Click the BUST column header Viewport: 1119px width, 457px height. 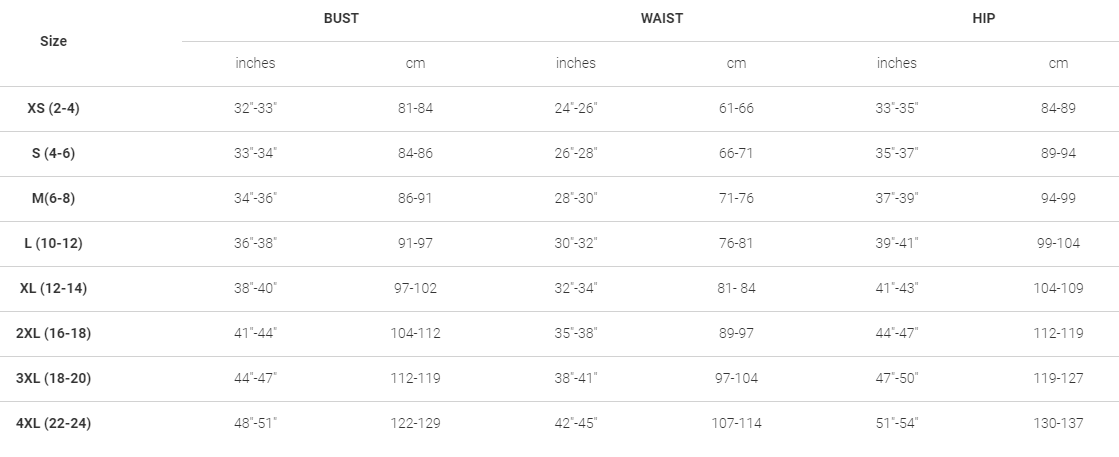(x=341, y=18)
